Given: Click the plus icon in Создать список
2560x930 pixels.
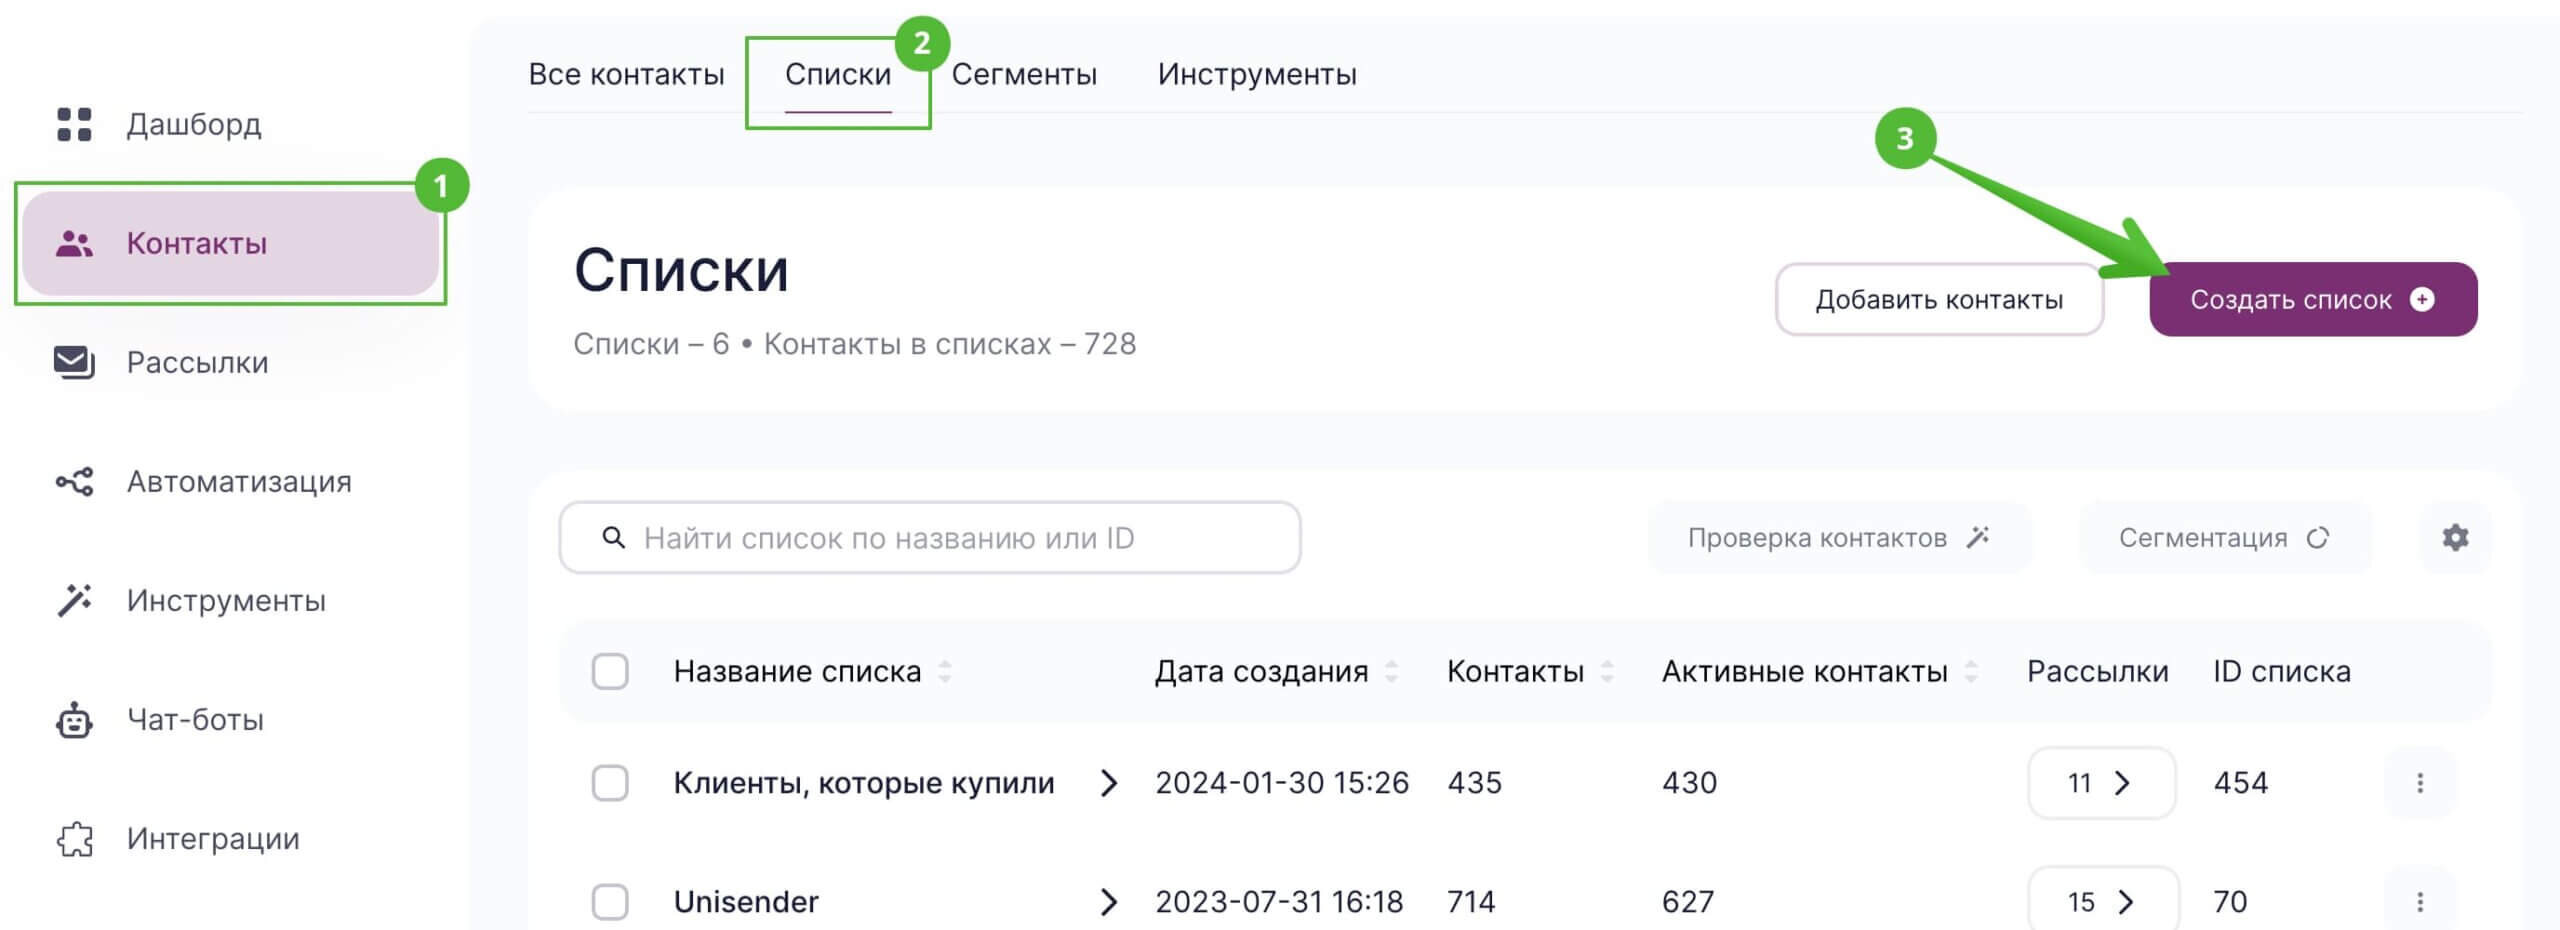Looking at the screenshot, I should pyautogui.click(x=2422, y=299).
